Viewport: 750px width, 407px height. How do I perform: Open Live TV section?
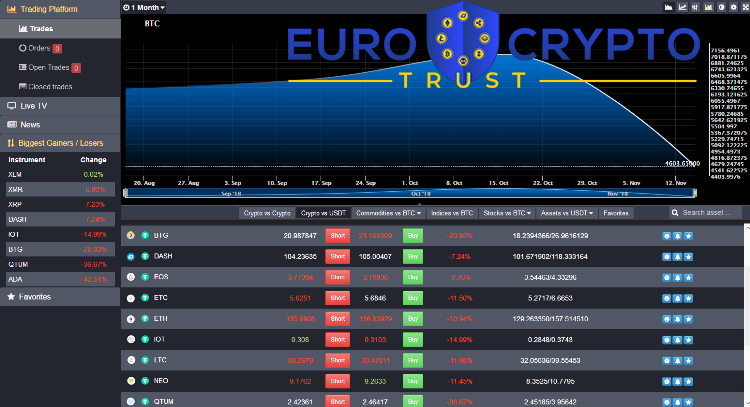(60, 106)
